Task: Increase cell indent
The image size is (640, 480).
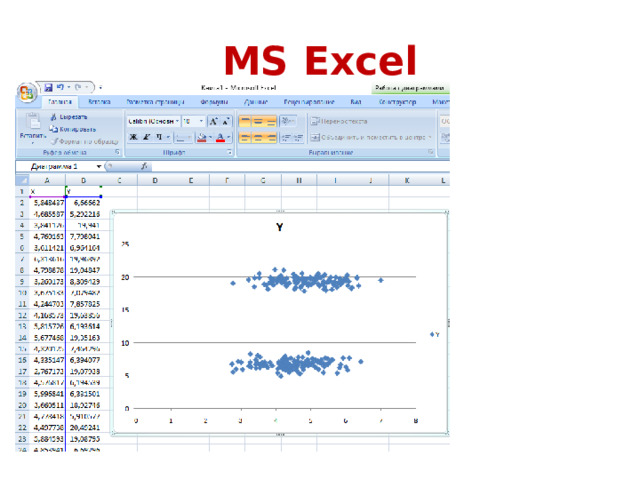Action: 298,138
